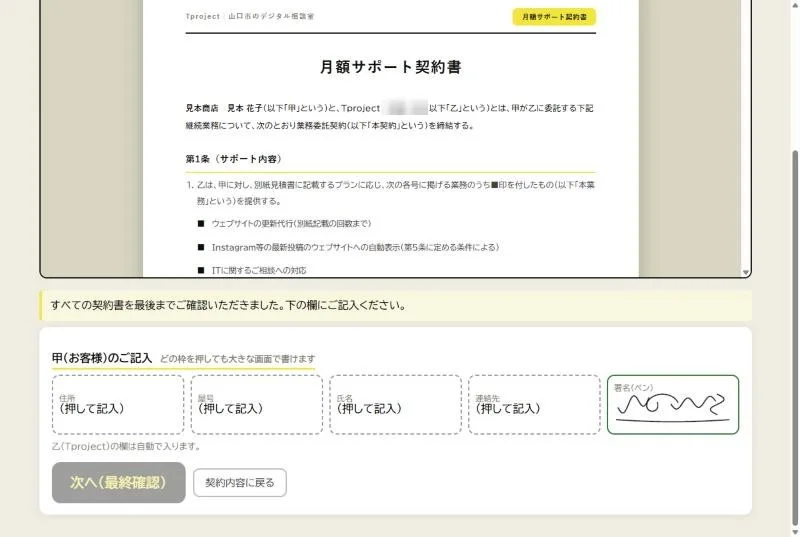Click the Tproject header text in the document
Viewport: 800px width, 537px height.
[x=249, y=16]
